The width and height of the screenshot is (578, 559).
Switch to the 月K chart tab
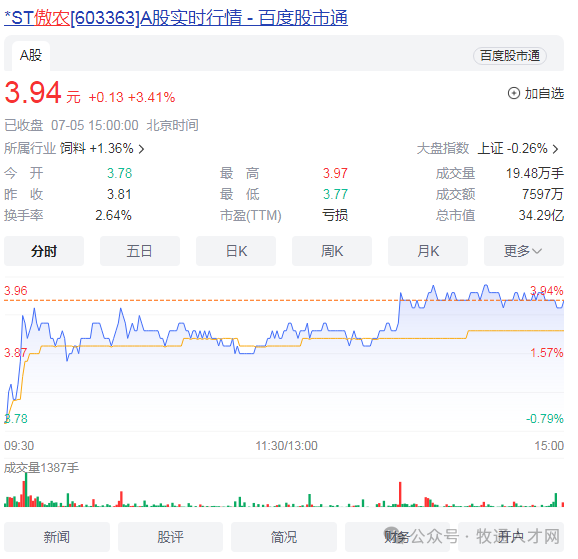pyautogui.click(x=428, y=251)
